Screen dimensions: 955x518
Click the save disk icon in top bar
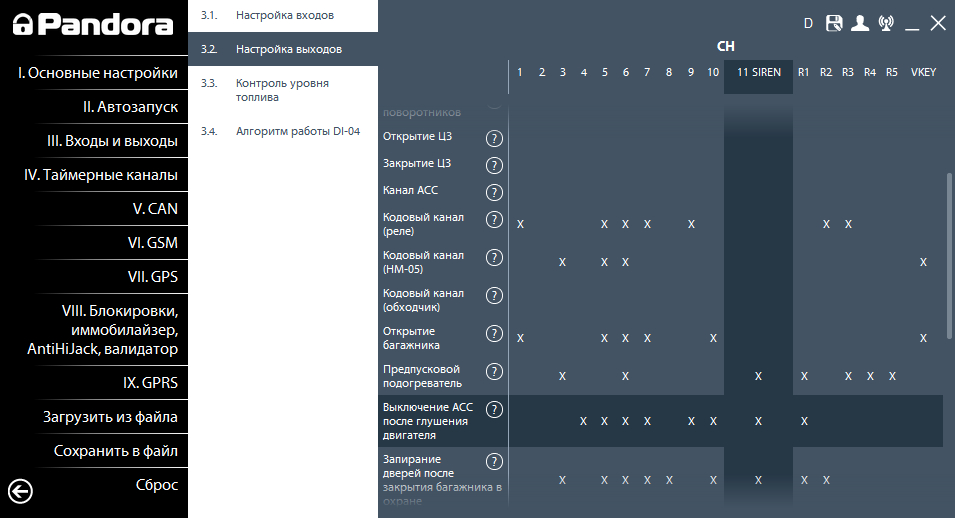pos(834,24)
